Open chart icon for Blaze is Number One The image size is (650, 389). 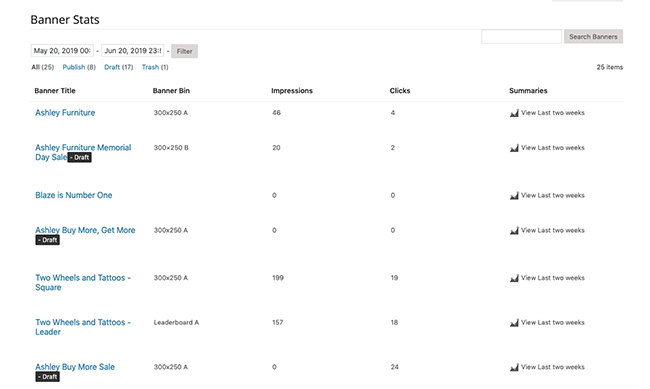(x=514, y=196)
